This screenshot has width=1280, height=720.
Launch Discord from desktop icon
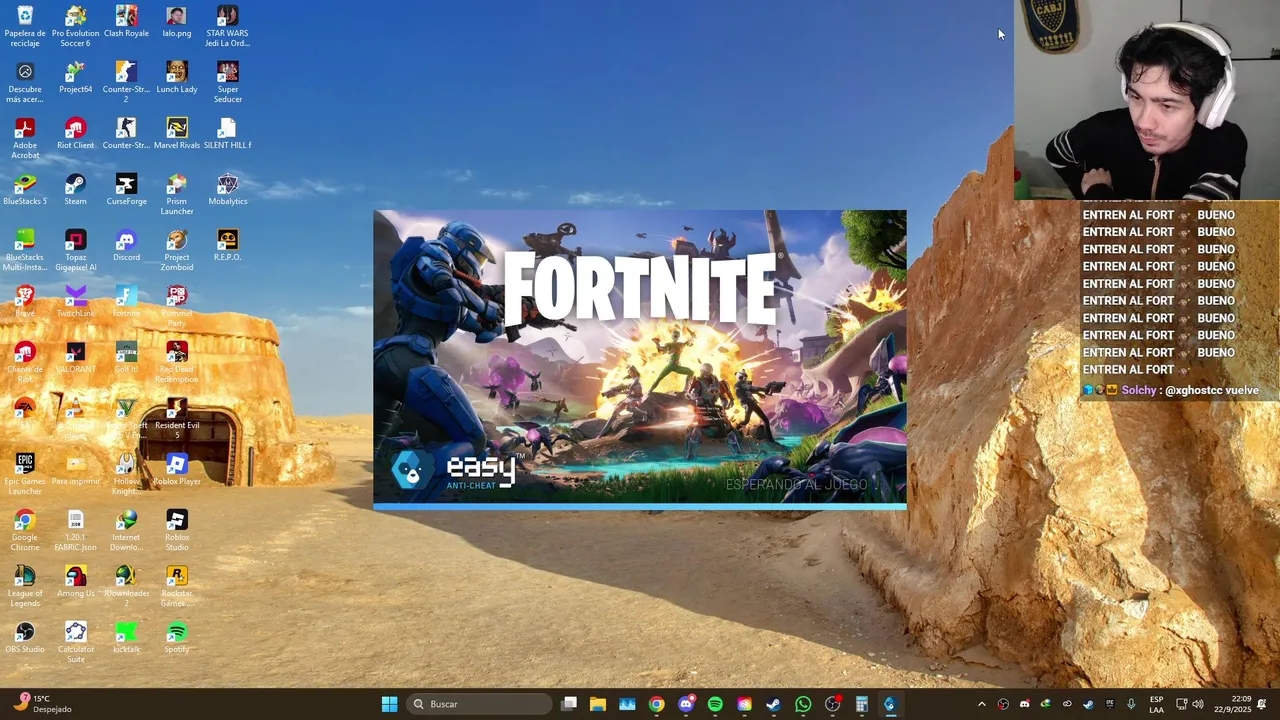point(126,246)
